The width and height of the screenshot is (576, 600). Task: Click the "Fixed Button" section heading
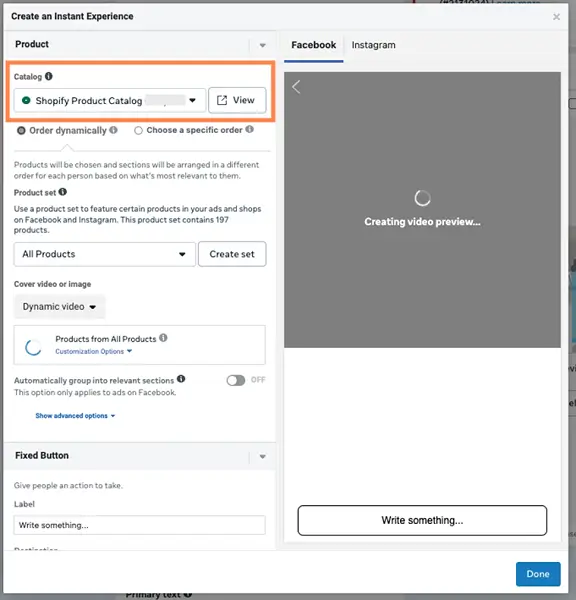(x=42, y=455)
